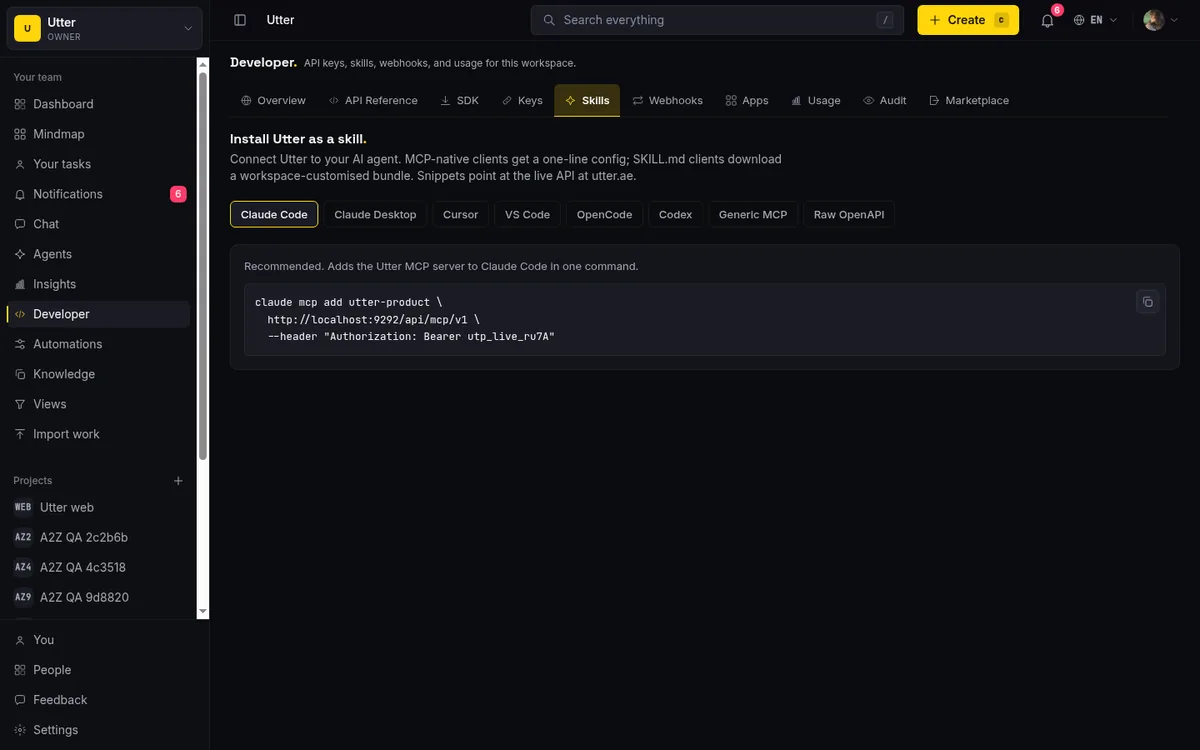Switch to the Overview tab

(x=273, y=100)
